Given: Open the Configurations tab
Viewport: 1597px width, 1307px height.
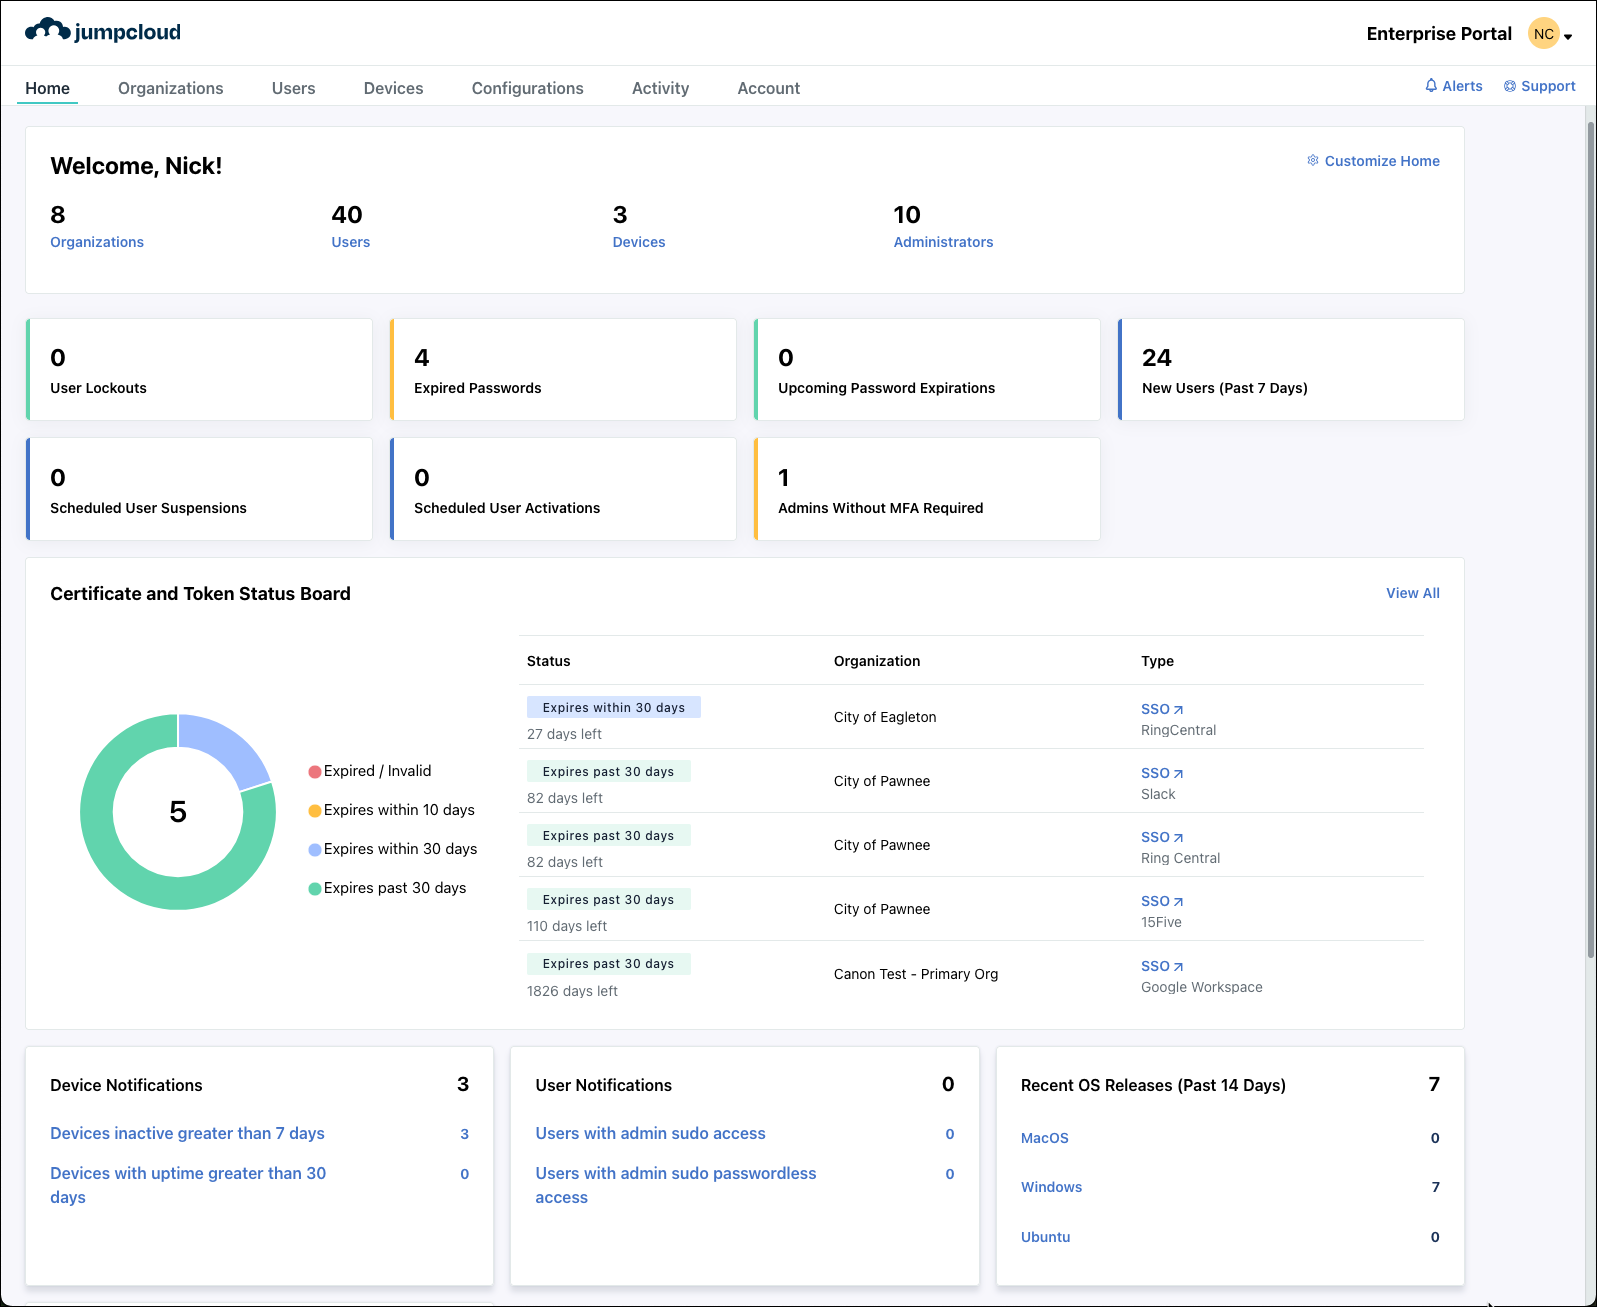Looking at the screenshot, I should pos(527,88).
